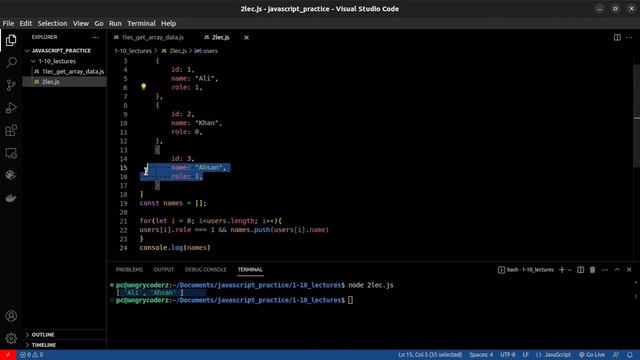
Task: Open terminal panel more actions ellipsis
Action: click(604, 270)
